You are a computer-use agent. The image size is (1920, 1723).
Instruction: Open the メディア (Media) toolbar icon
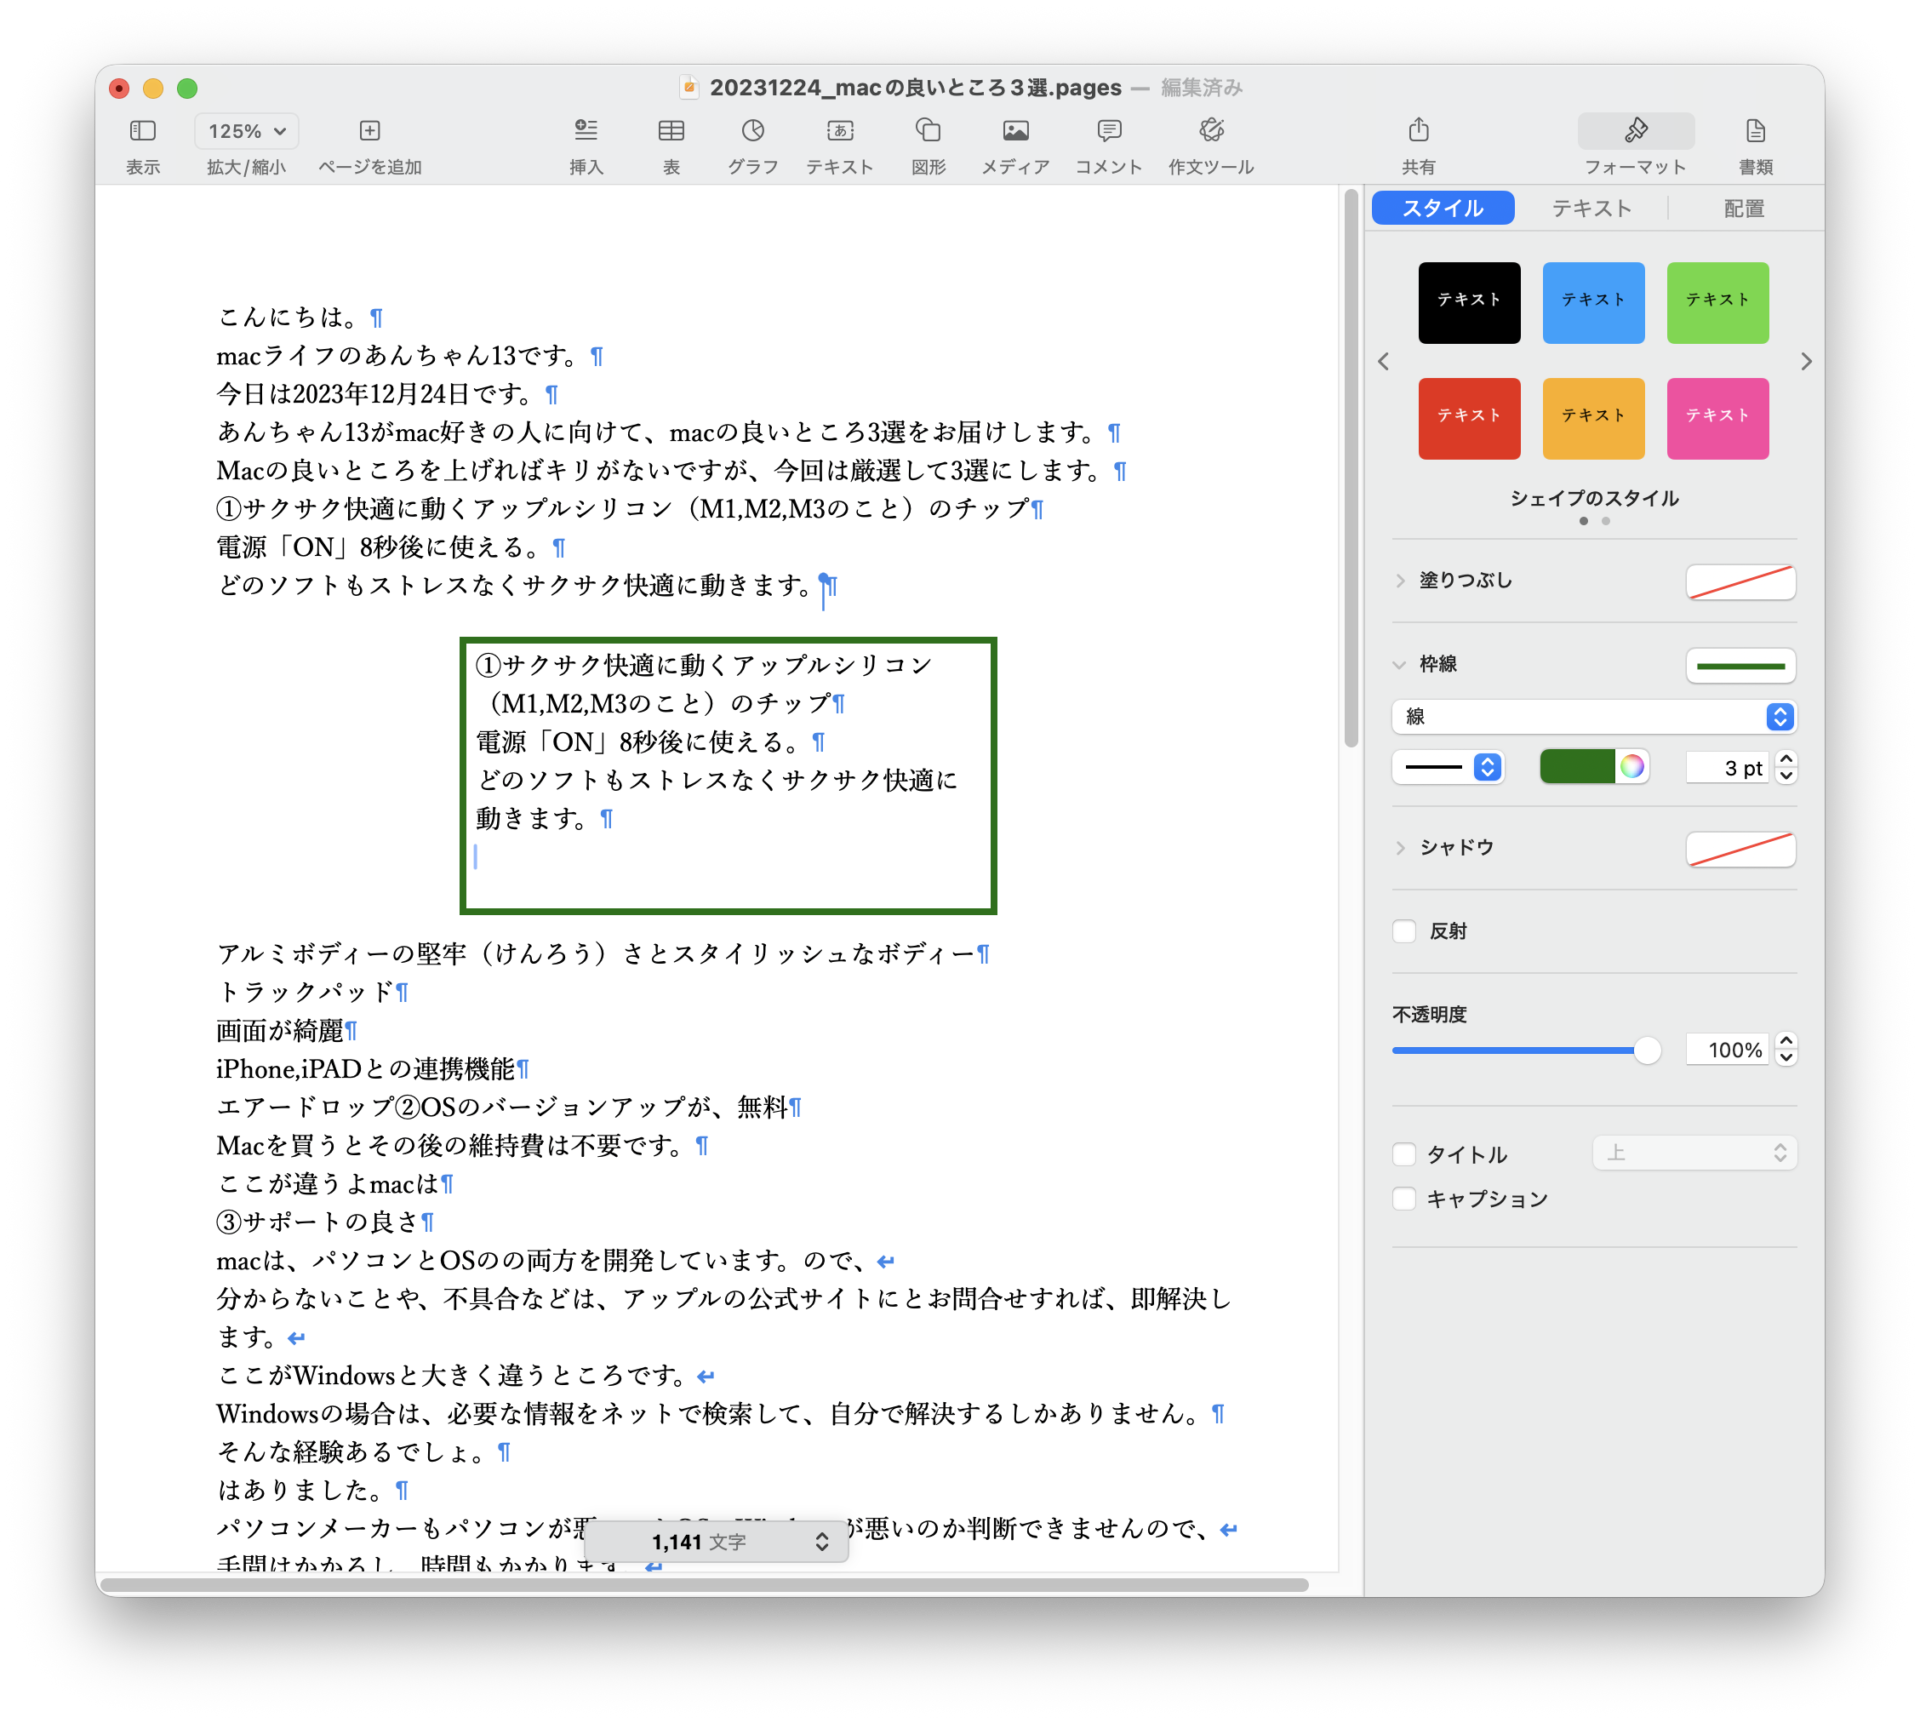coord(1015,131)
